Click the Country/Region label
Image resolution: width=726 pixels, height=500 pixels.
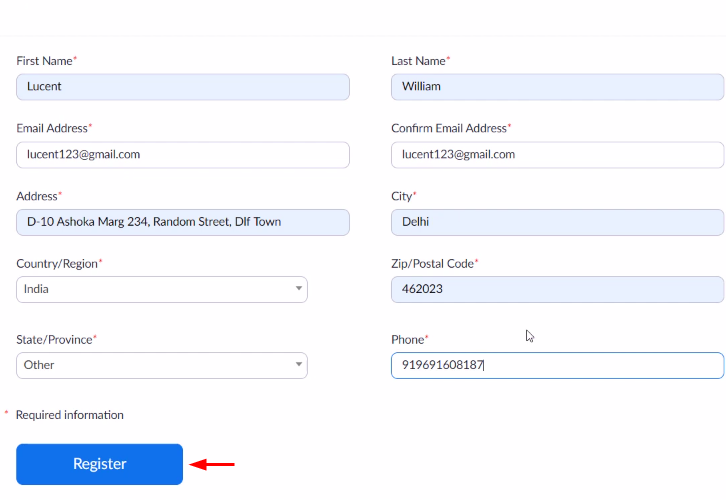pyautogui.click(x=57, y=264)
